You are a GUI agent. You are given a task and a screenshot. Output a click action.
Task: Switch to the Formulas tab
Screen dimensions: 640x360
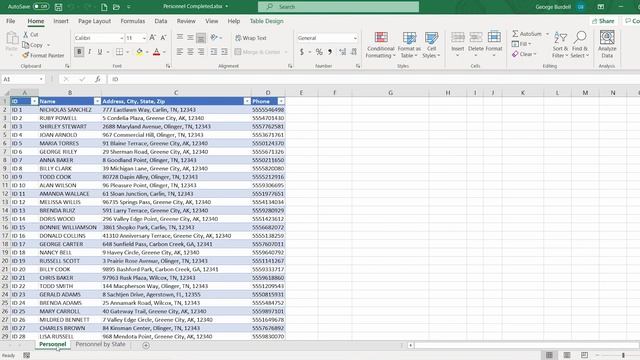[133, 21]
